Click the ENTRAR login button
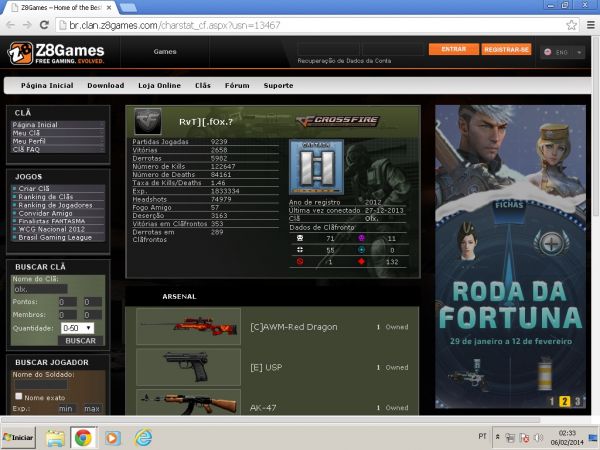Screen dimensions: 600x450 453,49
